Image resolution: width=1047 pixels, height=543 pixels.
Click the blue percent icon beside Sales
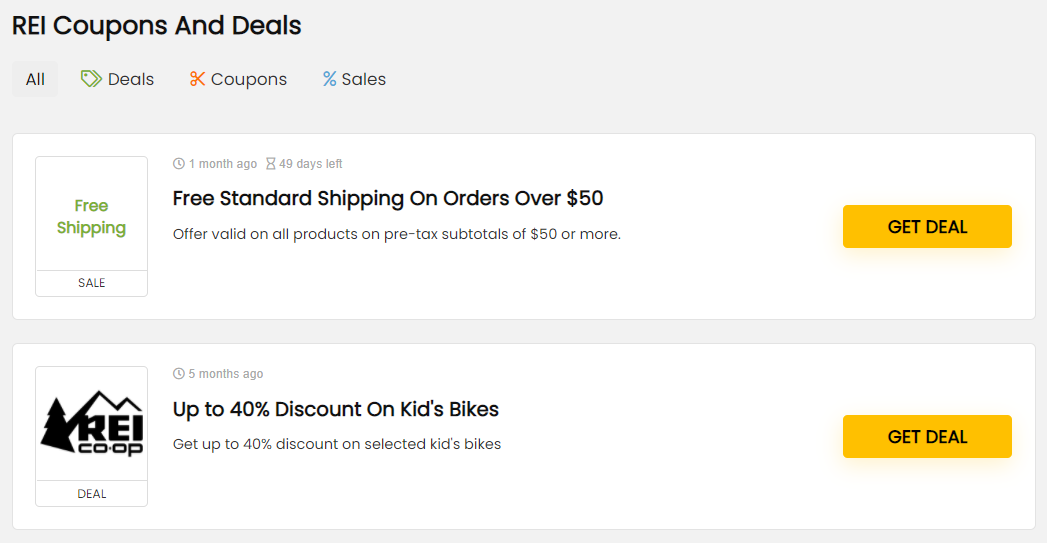click(x=329, y=79)
